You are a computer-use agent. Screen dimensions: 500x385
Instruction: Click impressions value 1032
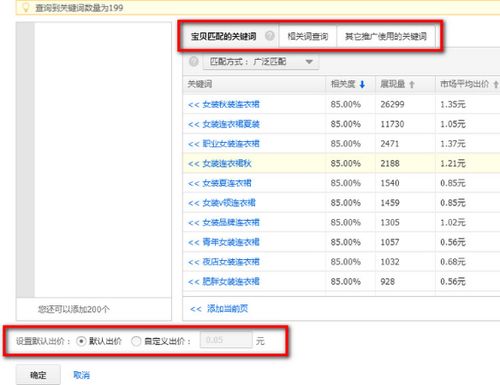390,262
